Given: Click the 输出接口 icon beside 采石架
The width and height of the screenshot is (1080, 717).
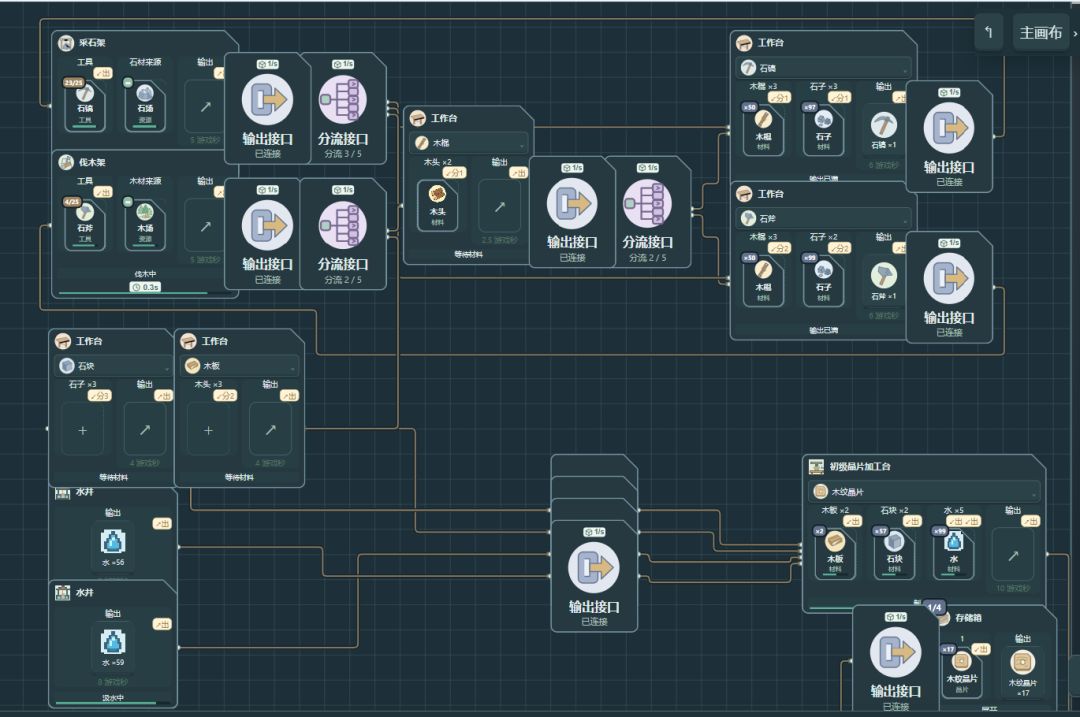Looking at the screenshot, I should tap(267, 99).
